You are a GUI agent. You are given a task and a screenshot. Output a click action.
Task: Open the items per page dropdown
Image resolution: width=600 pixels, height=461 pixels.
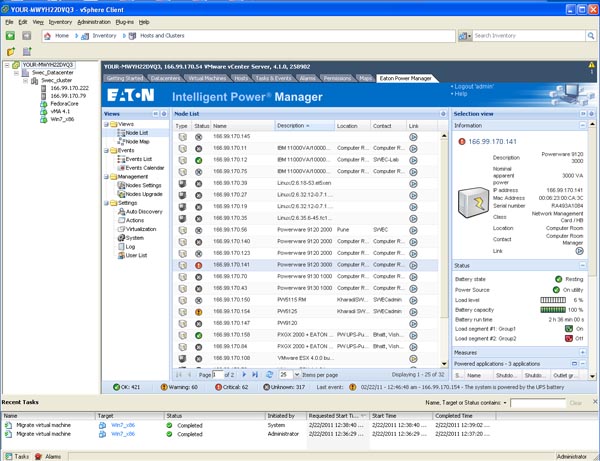297,375
